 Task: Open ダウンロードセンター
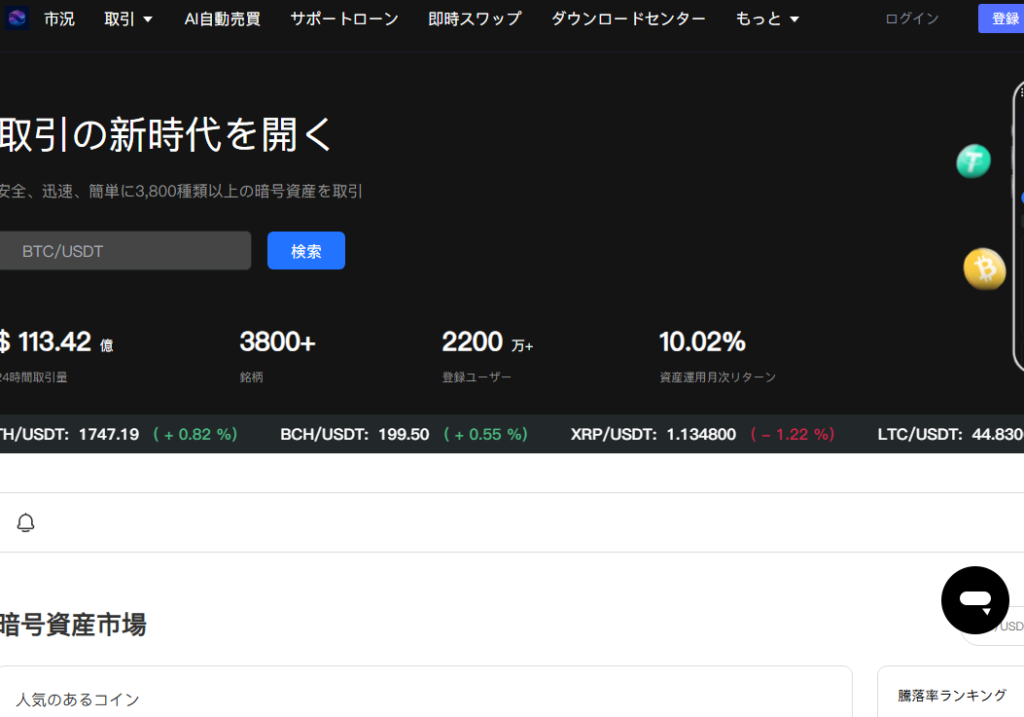(x=628, y=19)
